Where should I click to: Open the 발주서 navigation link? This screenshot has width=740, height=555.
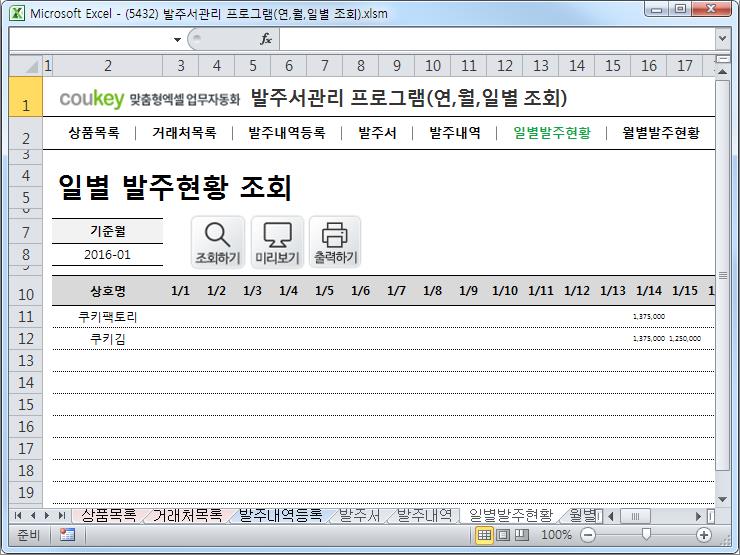point(377,133)
